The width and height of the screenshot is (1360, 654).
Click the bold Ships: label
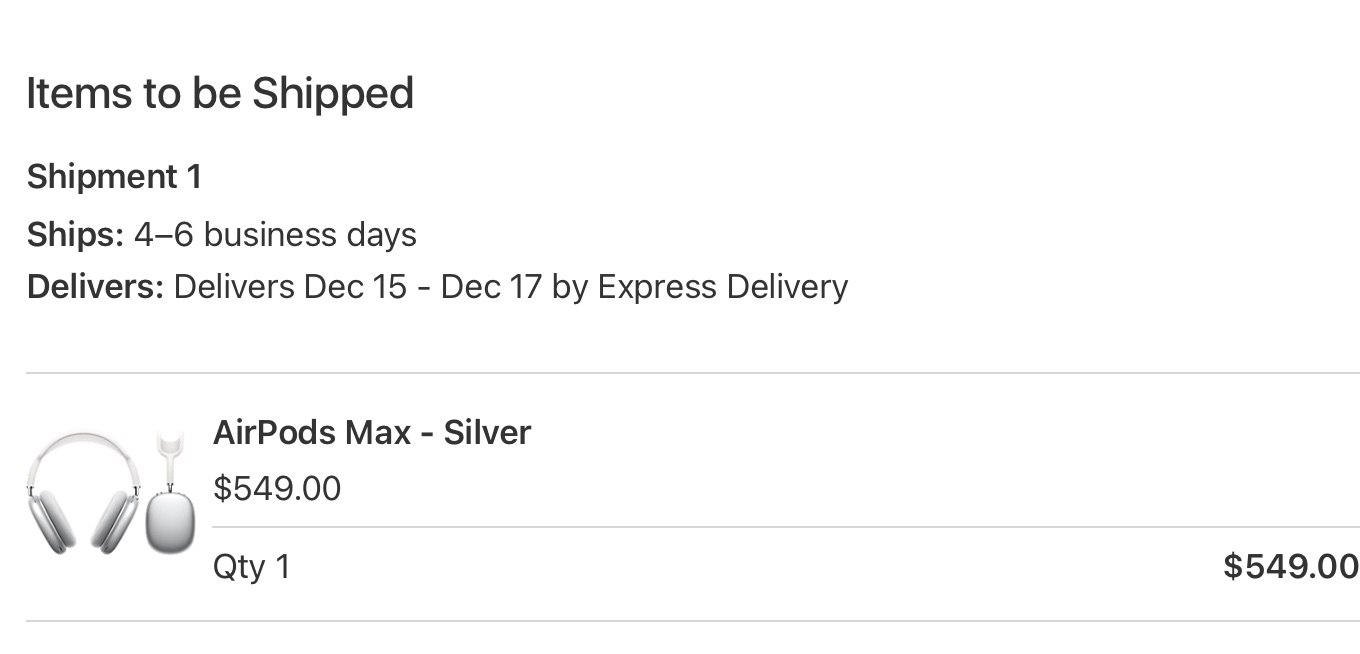75,235
